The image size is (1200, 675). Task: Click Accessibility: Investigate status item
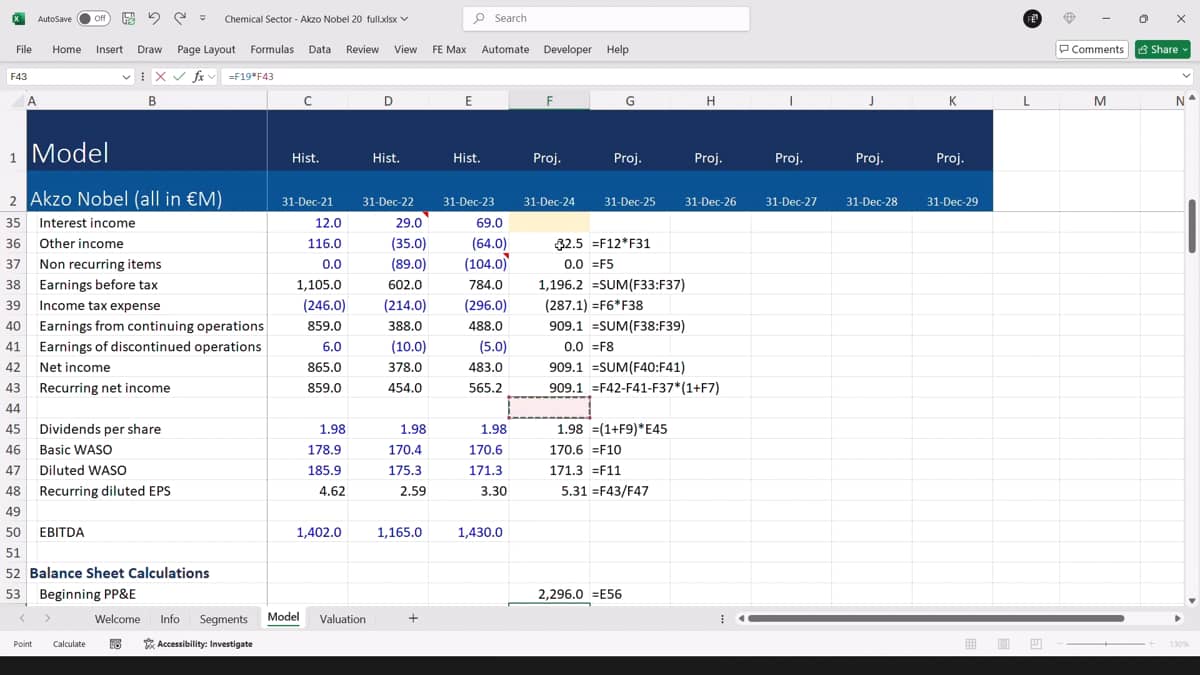[198, 644]
